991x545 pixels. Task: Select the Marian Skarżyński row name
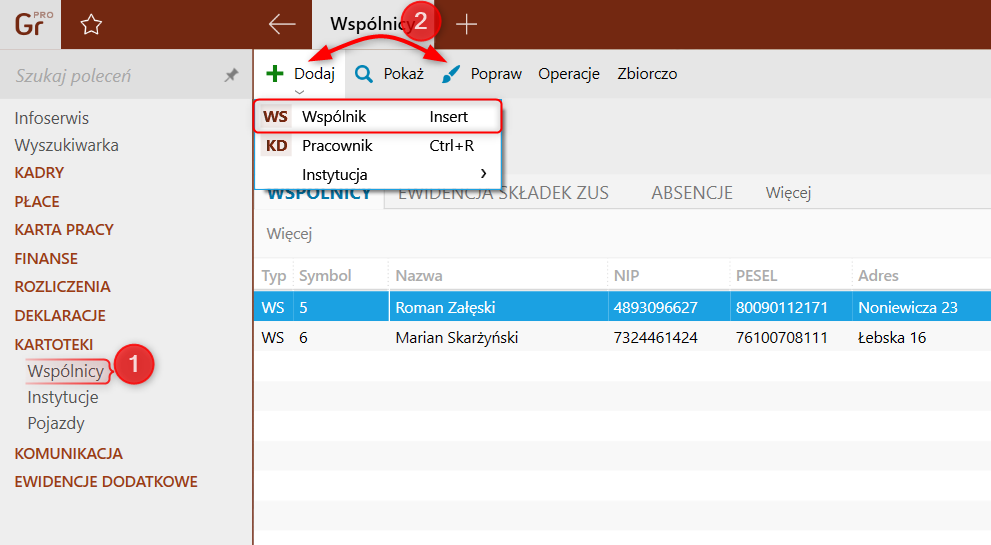(x=456, y=338)
